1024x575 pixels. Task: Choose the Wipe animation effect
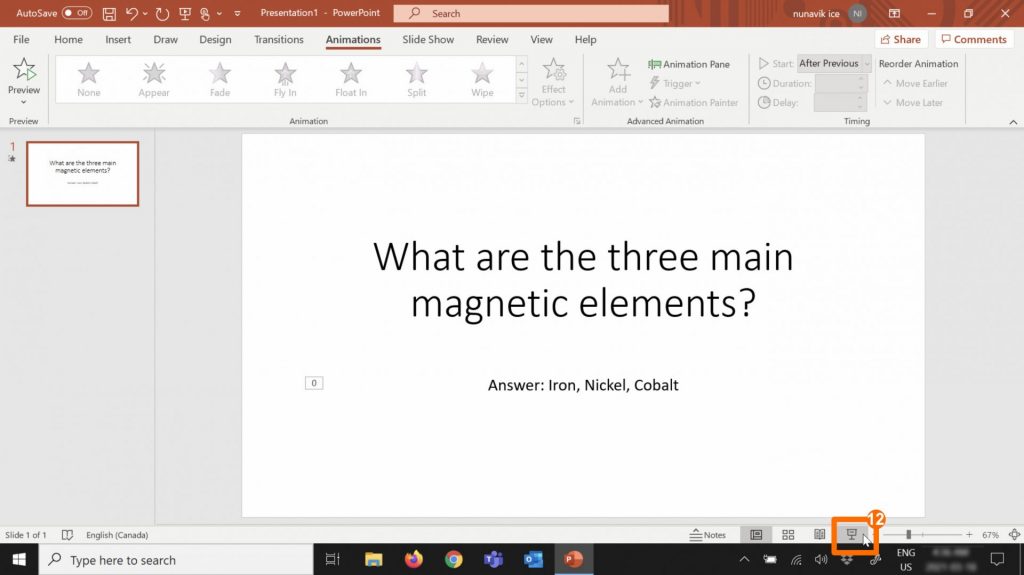pyautogui.click(x=482, y=79)
